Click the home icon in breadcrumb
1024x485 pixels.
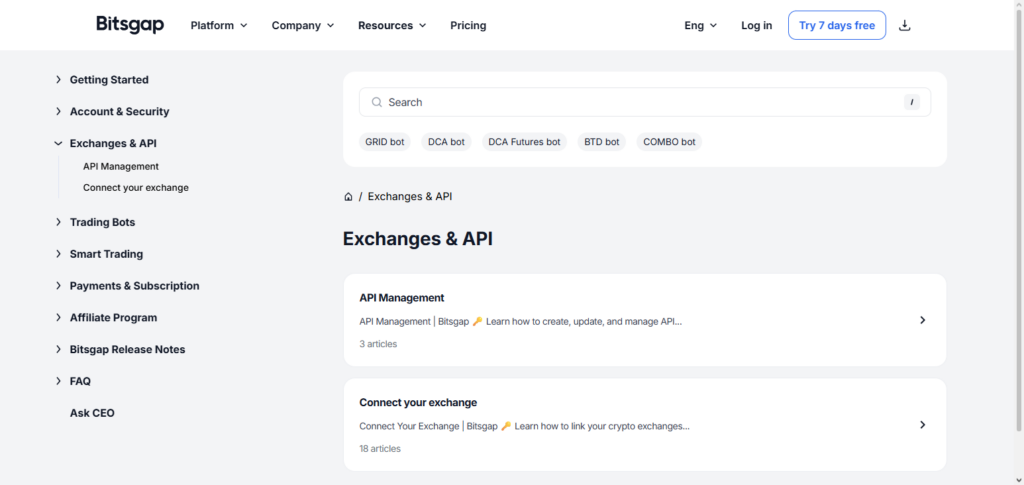point(348,196)
